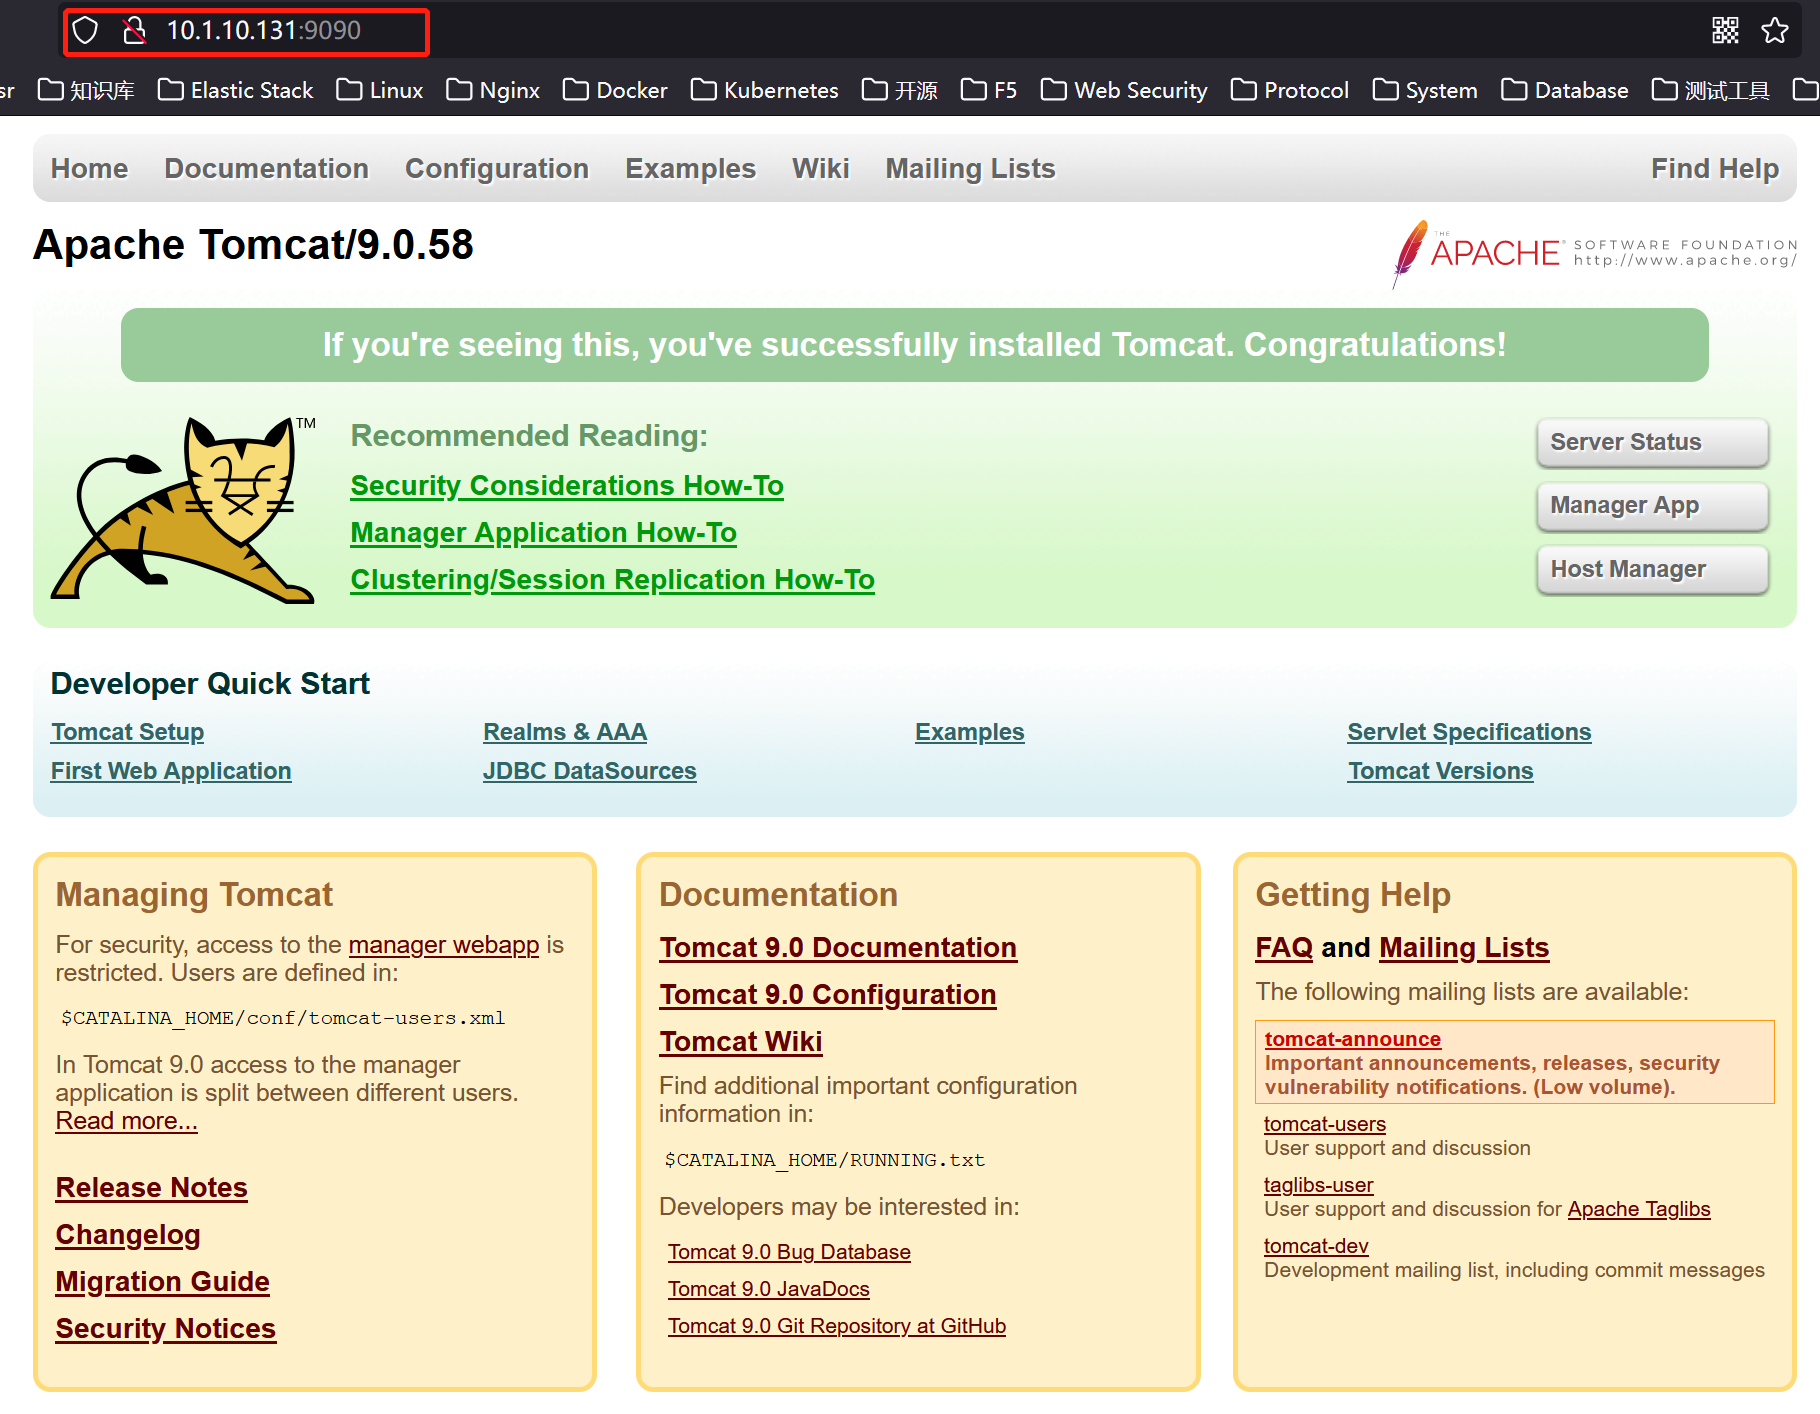The height and width of the screenshot is (1414, 1820).
Task: Open Tomcat 9.0 Documentation link
Action: (x=838, y=948)
